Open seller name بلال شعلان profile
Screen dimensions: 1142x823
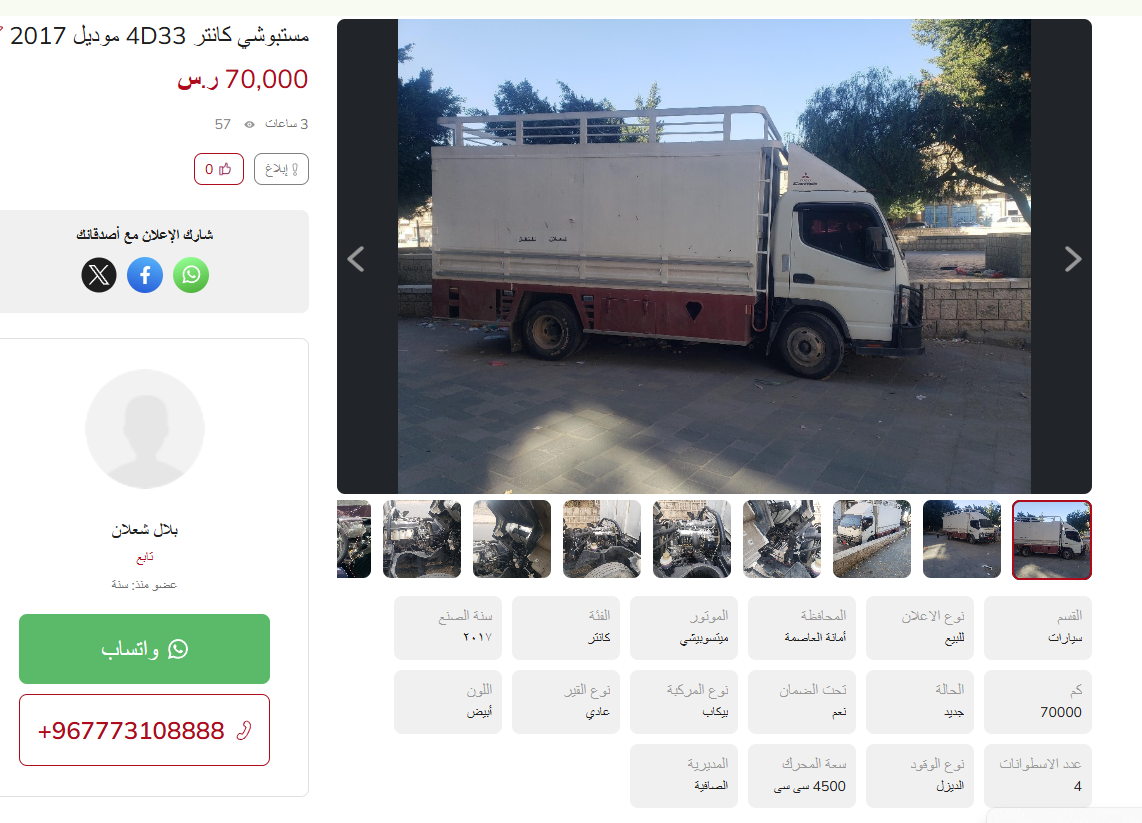144,529
